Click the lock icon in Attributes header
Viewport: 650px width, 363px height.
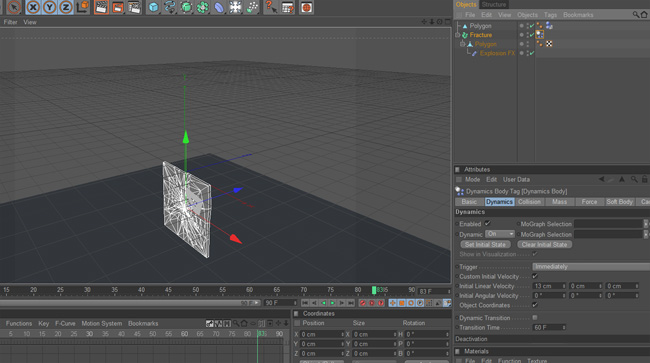pyautogui.click(x=644, y=179)
